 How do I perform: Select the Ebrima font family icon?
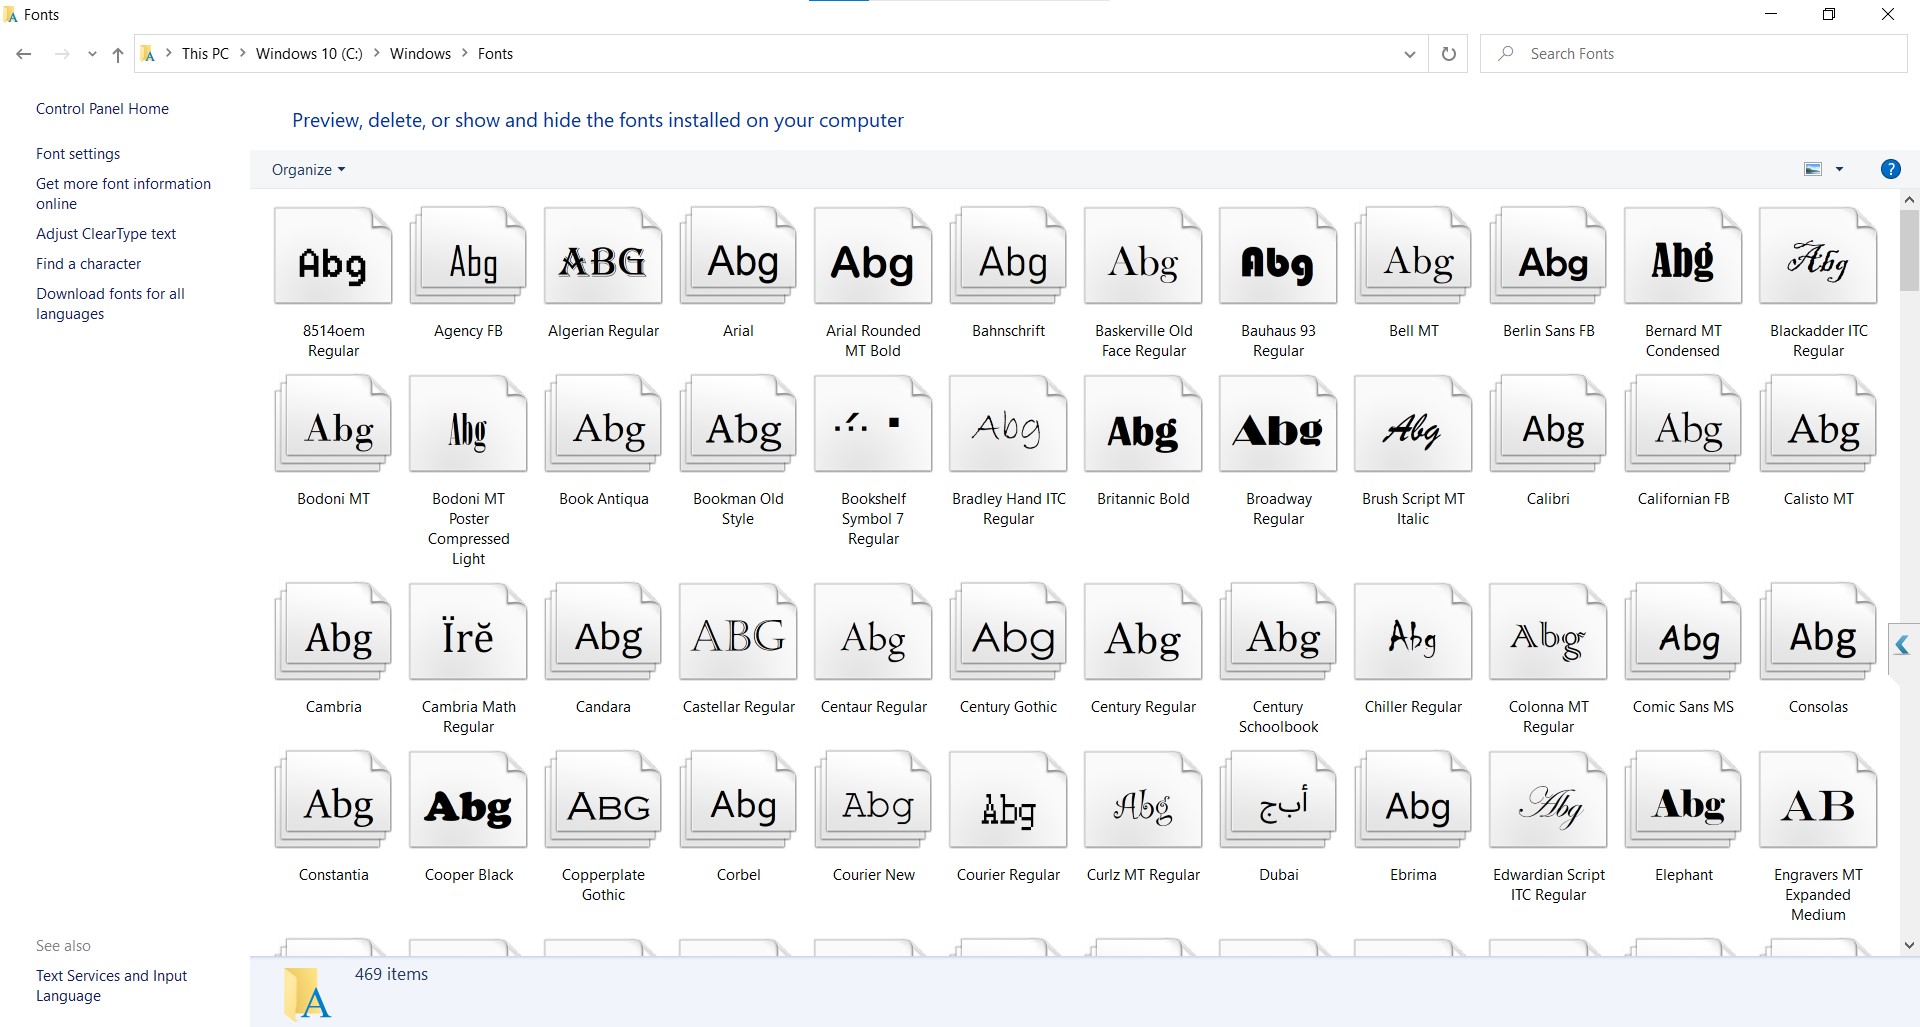click(1413, 800)
